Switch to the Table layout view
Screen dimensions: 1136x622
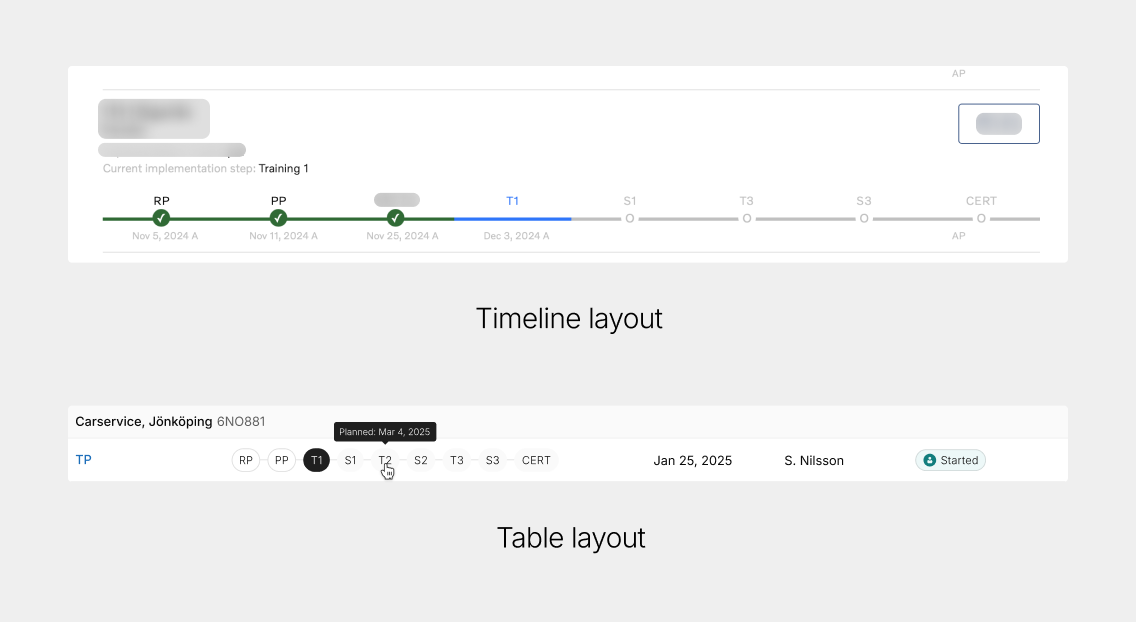coord(570,537)
